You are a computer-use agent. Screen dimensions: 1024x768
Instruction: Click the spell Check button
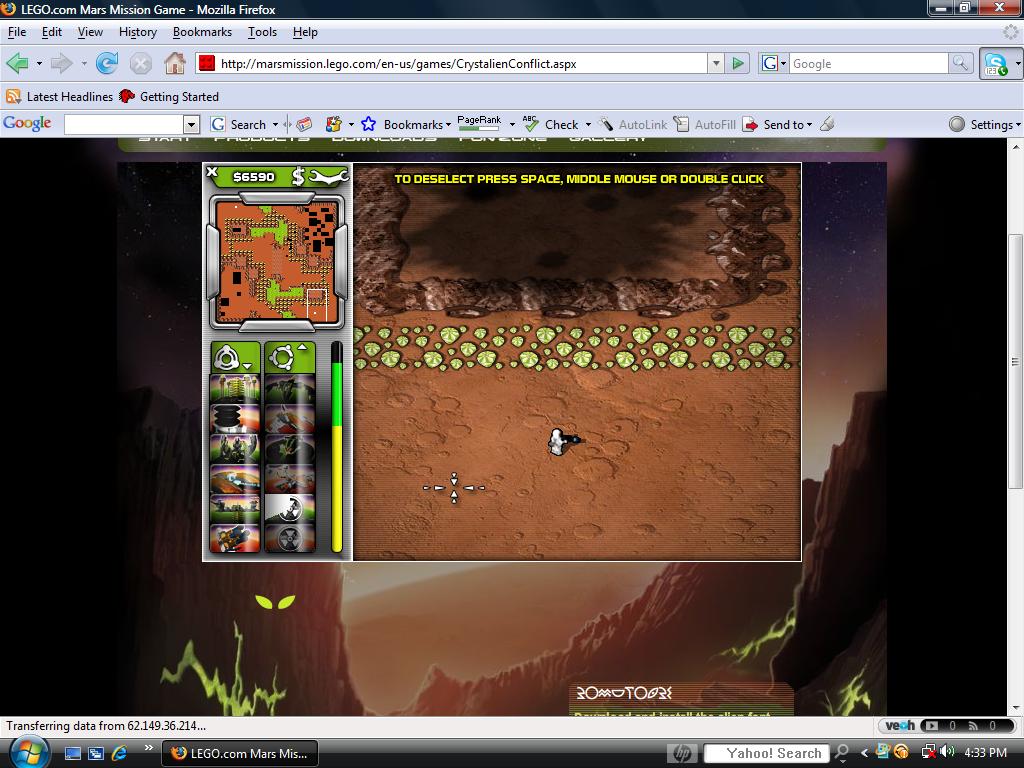tap(551, 124)
